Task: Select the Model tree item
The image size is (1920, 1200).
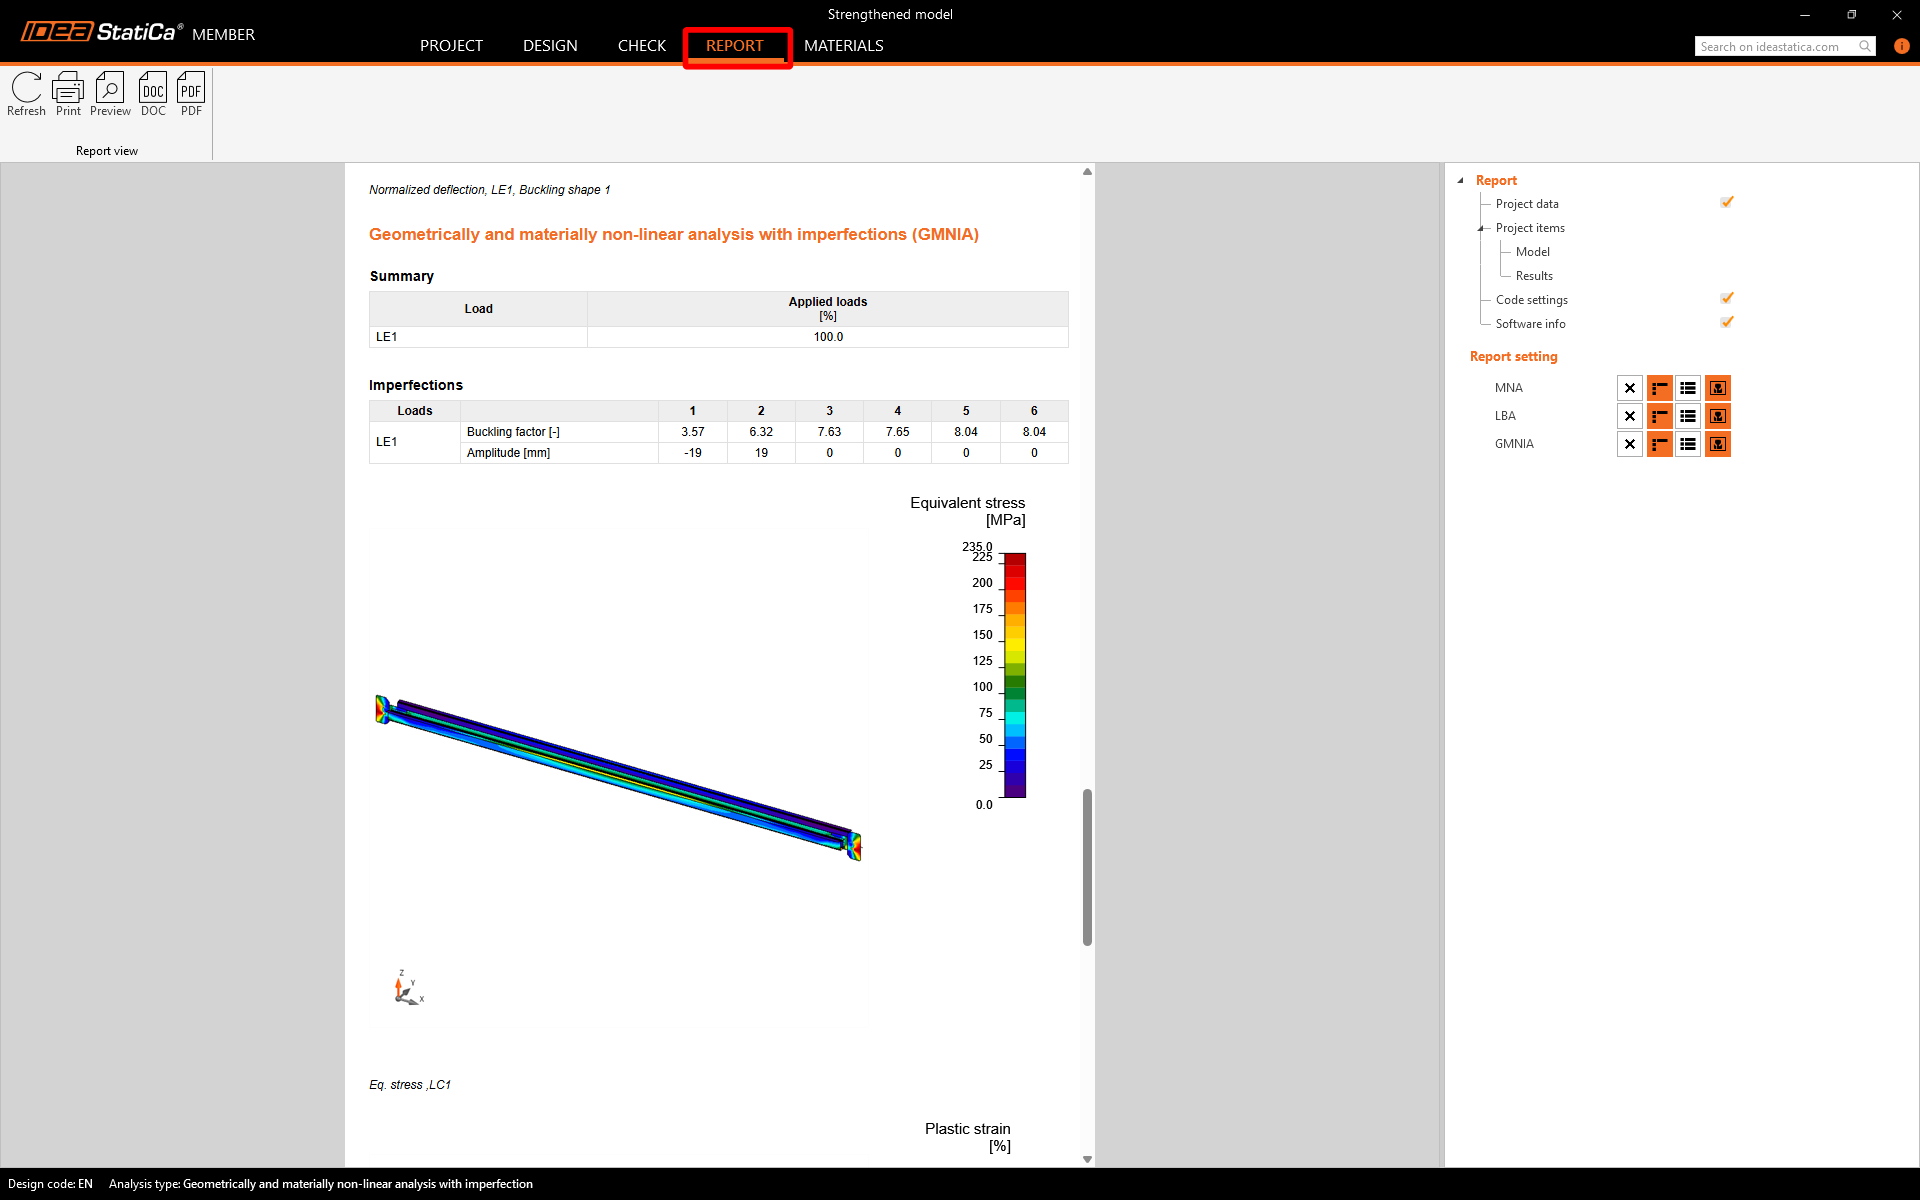Action: [1532, 252]
